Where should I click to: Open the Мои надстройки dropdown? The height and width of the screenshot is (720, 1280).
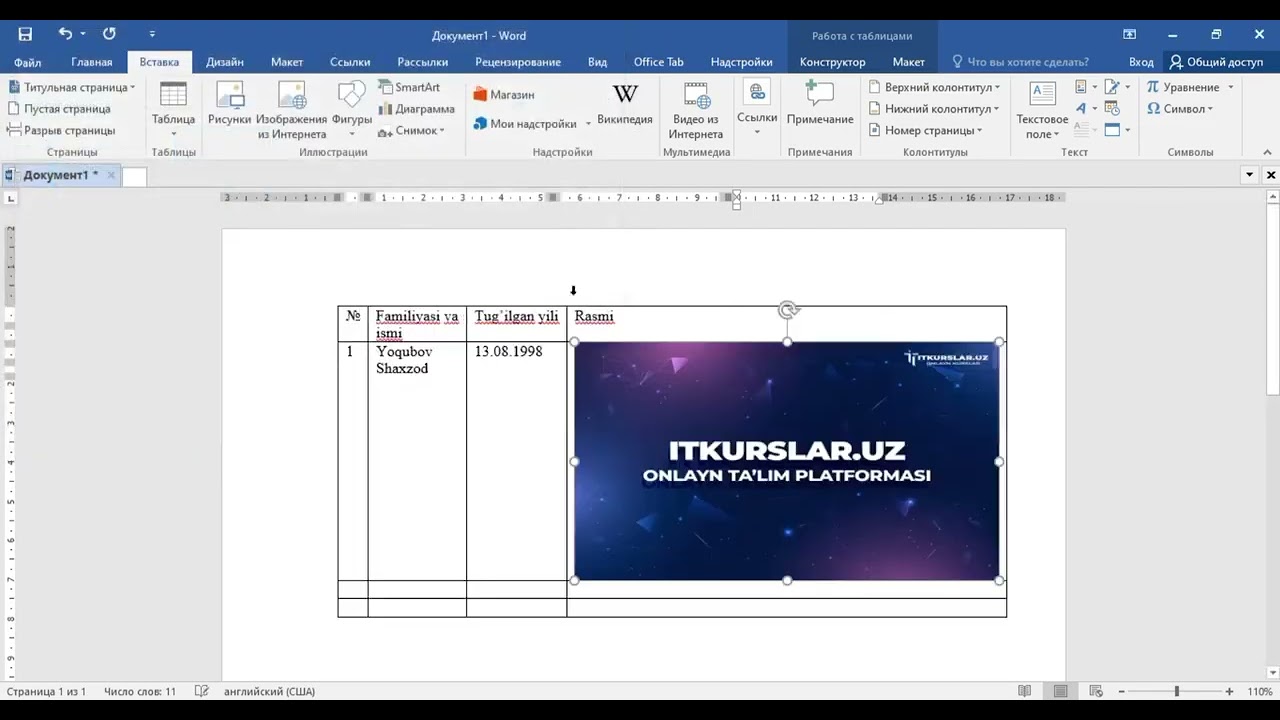588,124
